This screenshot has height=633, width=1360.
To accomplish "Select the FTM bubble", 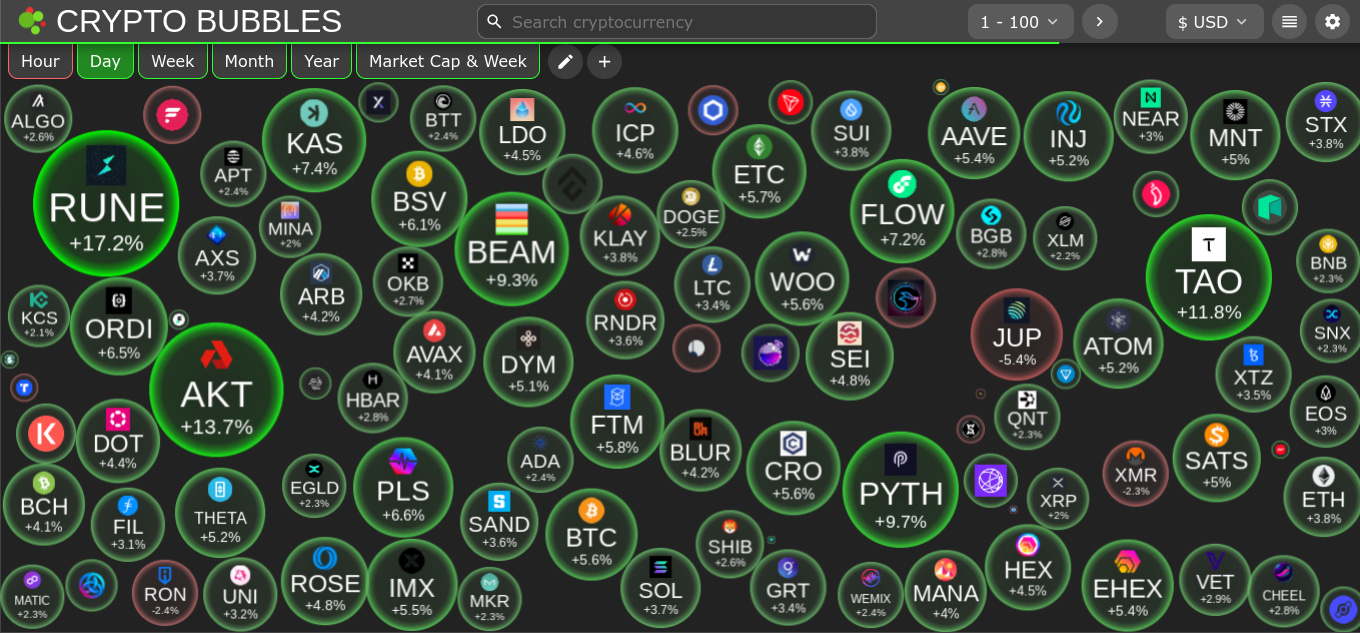I will click(617, 421).
